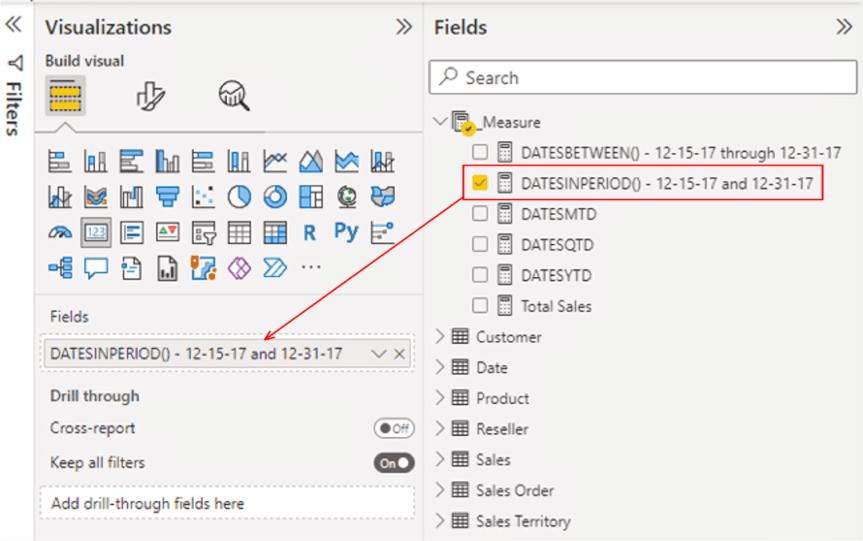863x541 pixels.
Task: Select the Donut chart visual
Action: click(x=274, y=197)
